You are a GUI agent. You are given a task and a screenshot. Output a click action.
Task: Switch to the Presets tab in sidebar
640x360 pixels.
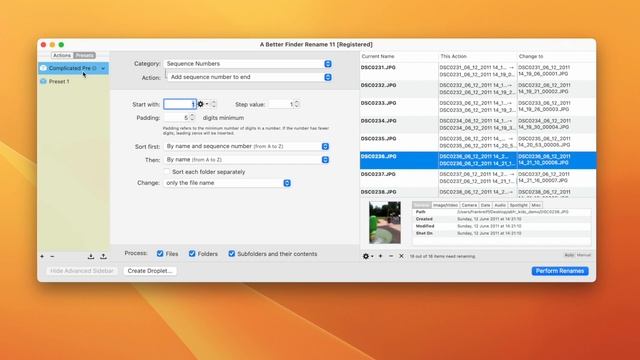84,55
